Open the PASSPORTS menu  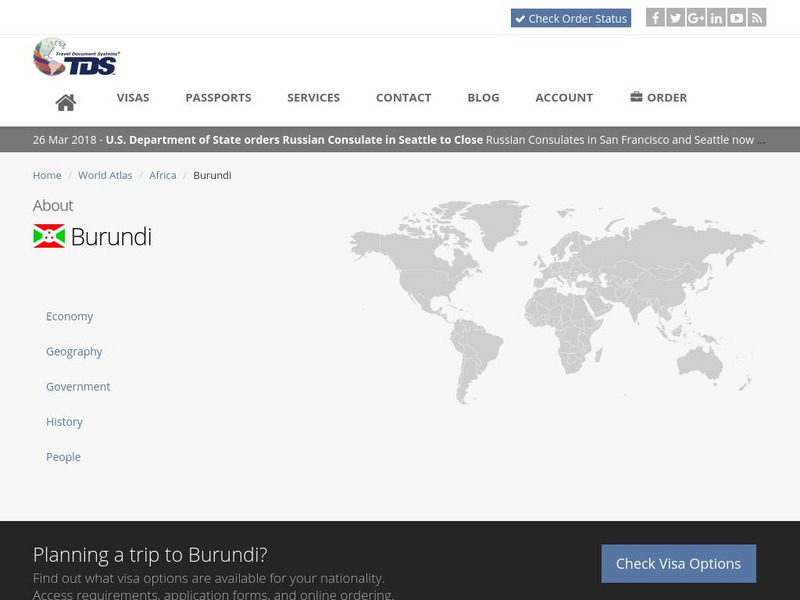click(217, 97)
